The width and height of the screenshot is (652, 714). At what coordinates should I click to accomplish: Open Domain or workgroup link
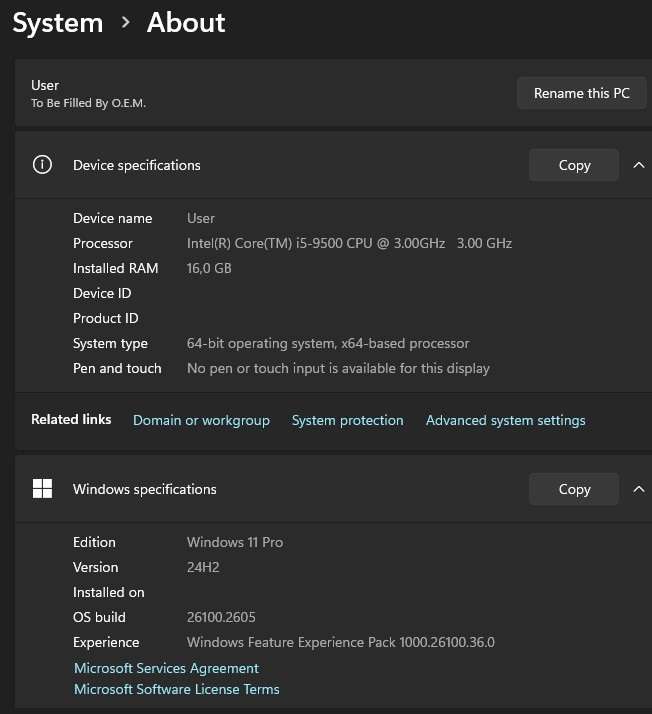201,420
